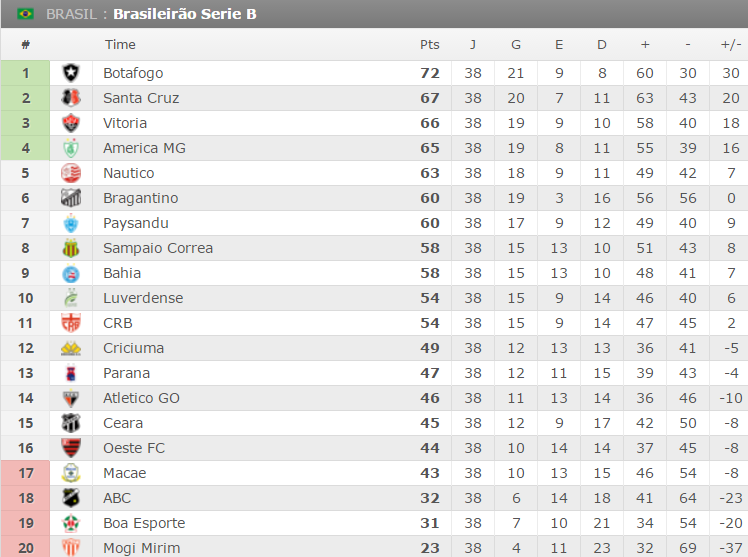Open the CRB club crest
The width and height of the screenshot is (748, 557).
coord(71,323)
